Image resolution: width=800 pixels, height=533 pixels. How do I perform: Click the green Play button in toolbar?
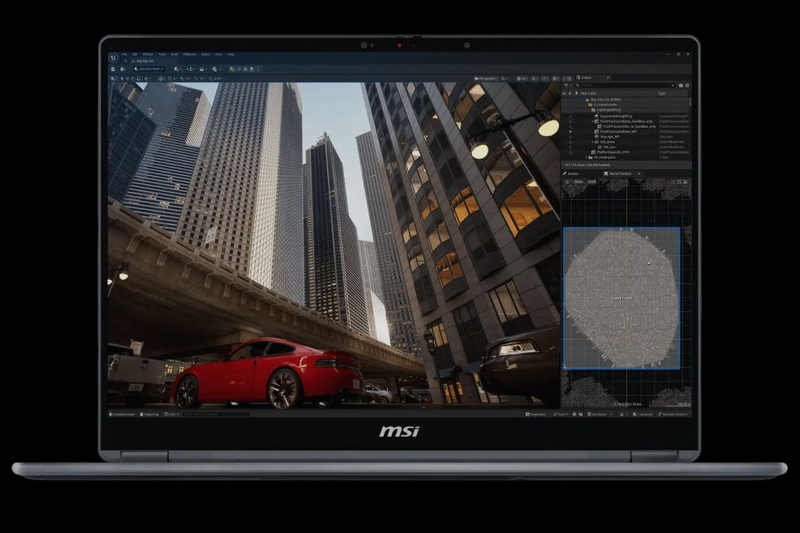pyautogui.click(x=232, y=69)
